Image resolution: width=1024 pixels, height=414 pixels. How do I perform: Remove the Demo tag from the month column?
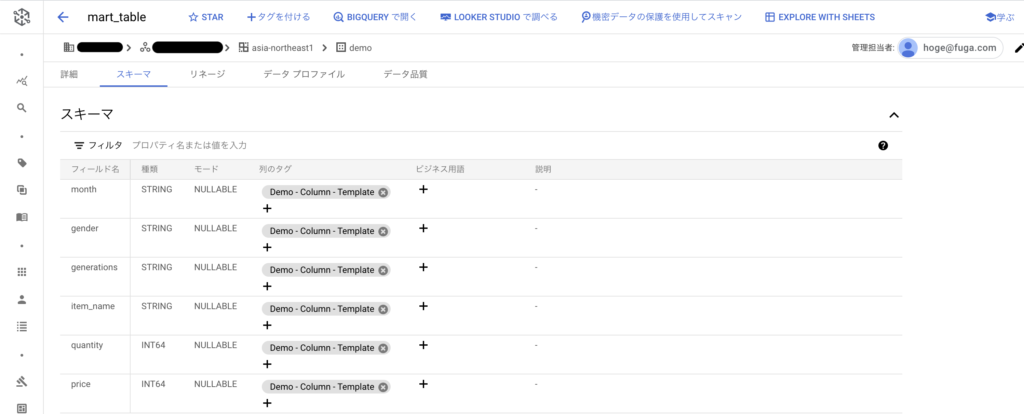pos(383,193)
